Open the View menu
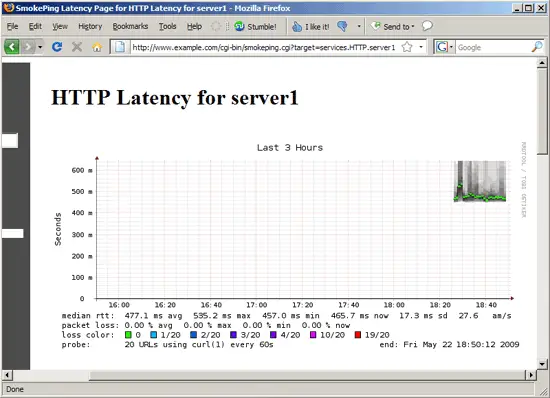 coord(60,26)
